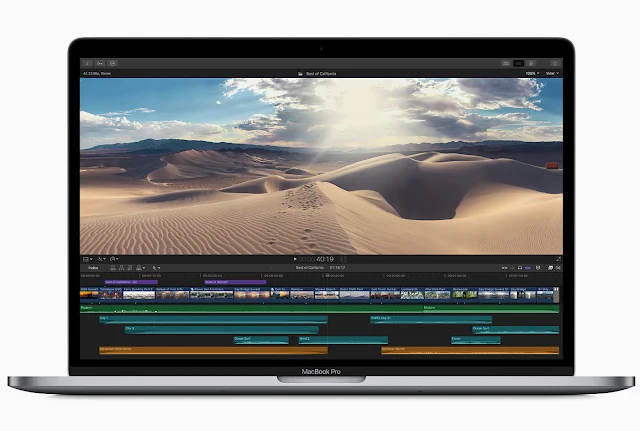Toggle audio skimming
Screen dimensions: 640x431
click(512, 268)
